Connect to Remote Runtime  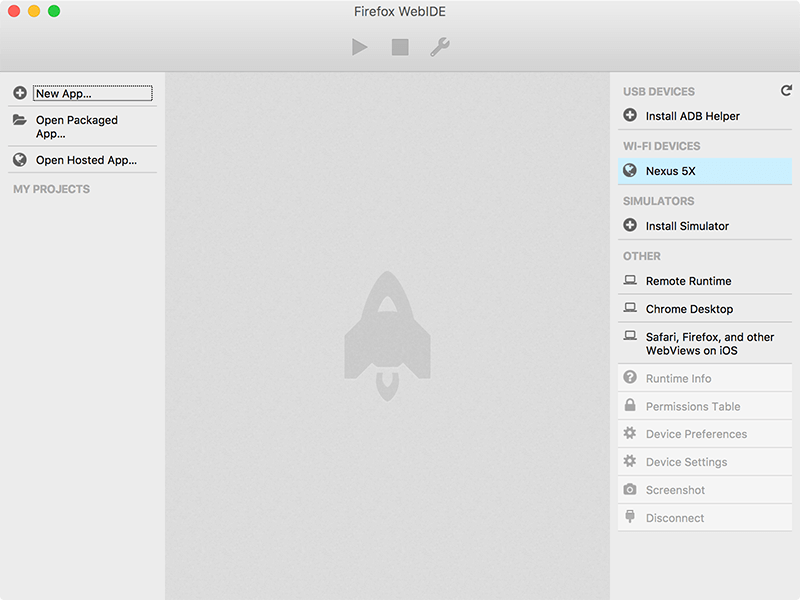688,281
